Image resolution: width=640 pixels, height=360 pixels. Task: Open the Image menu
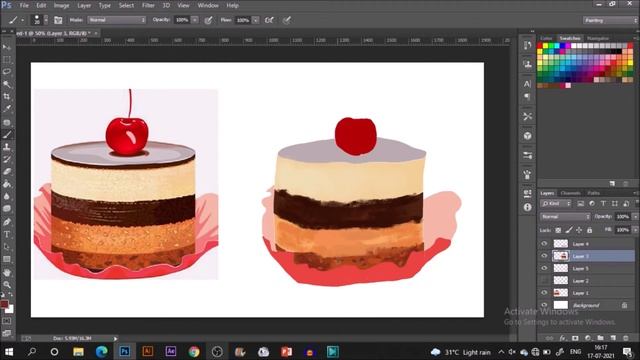(62, 5)
